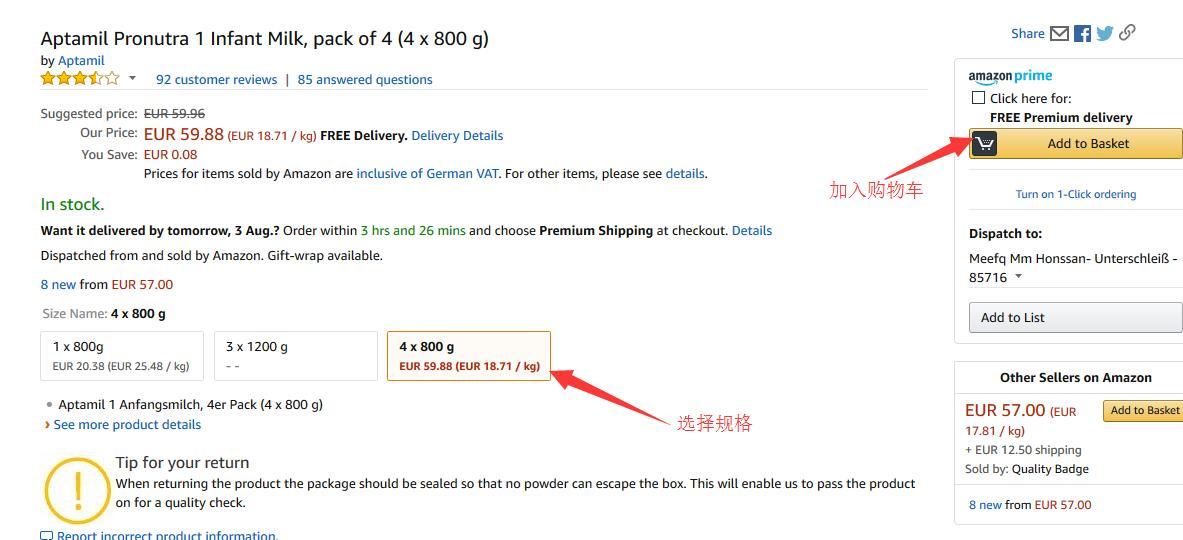Add the EUR 57.00 other seller offer to basket
This screenshot has width=1183, height=540.
pyautogui.click(x=1143, y=410)
